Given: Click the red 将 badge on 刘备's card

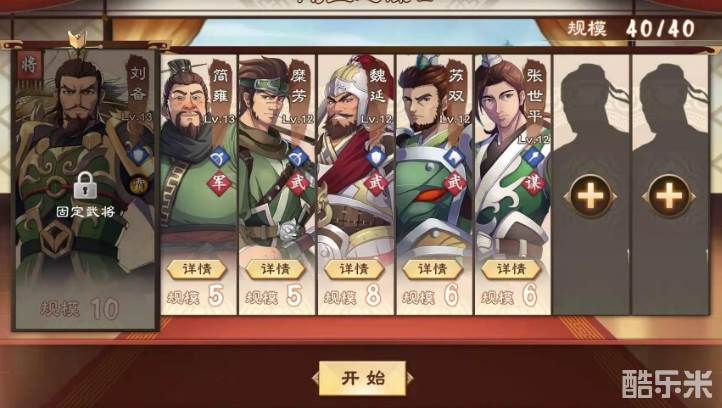Looking at the screenshot, I should pos(29,65).
